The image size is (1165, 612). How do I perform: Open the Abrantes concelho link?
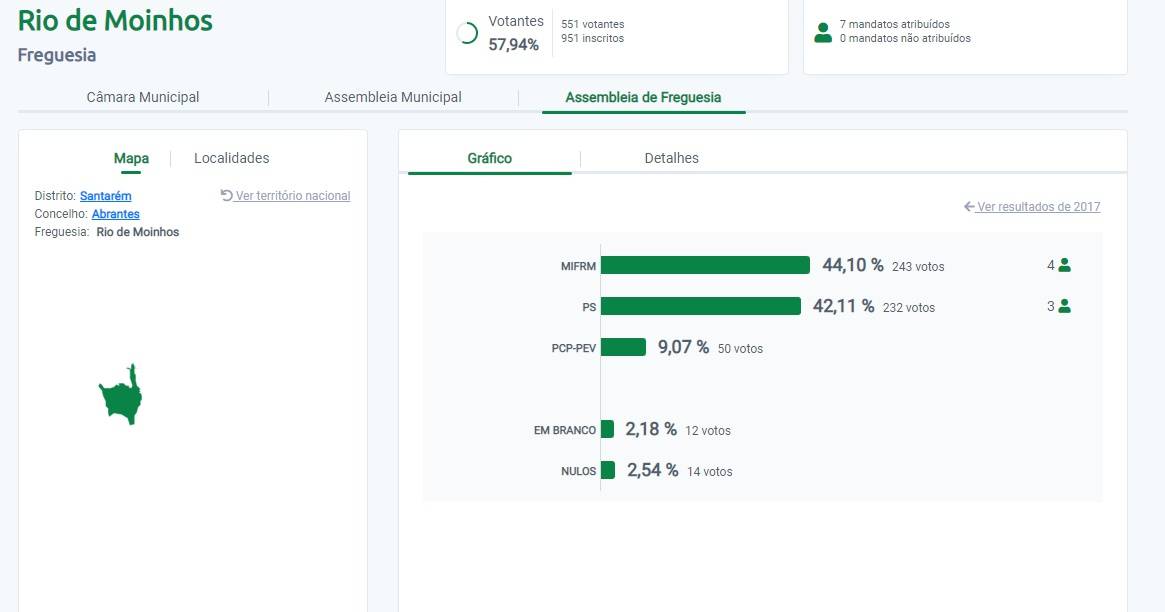115,214
